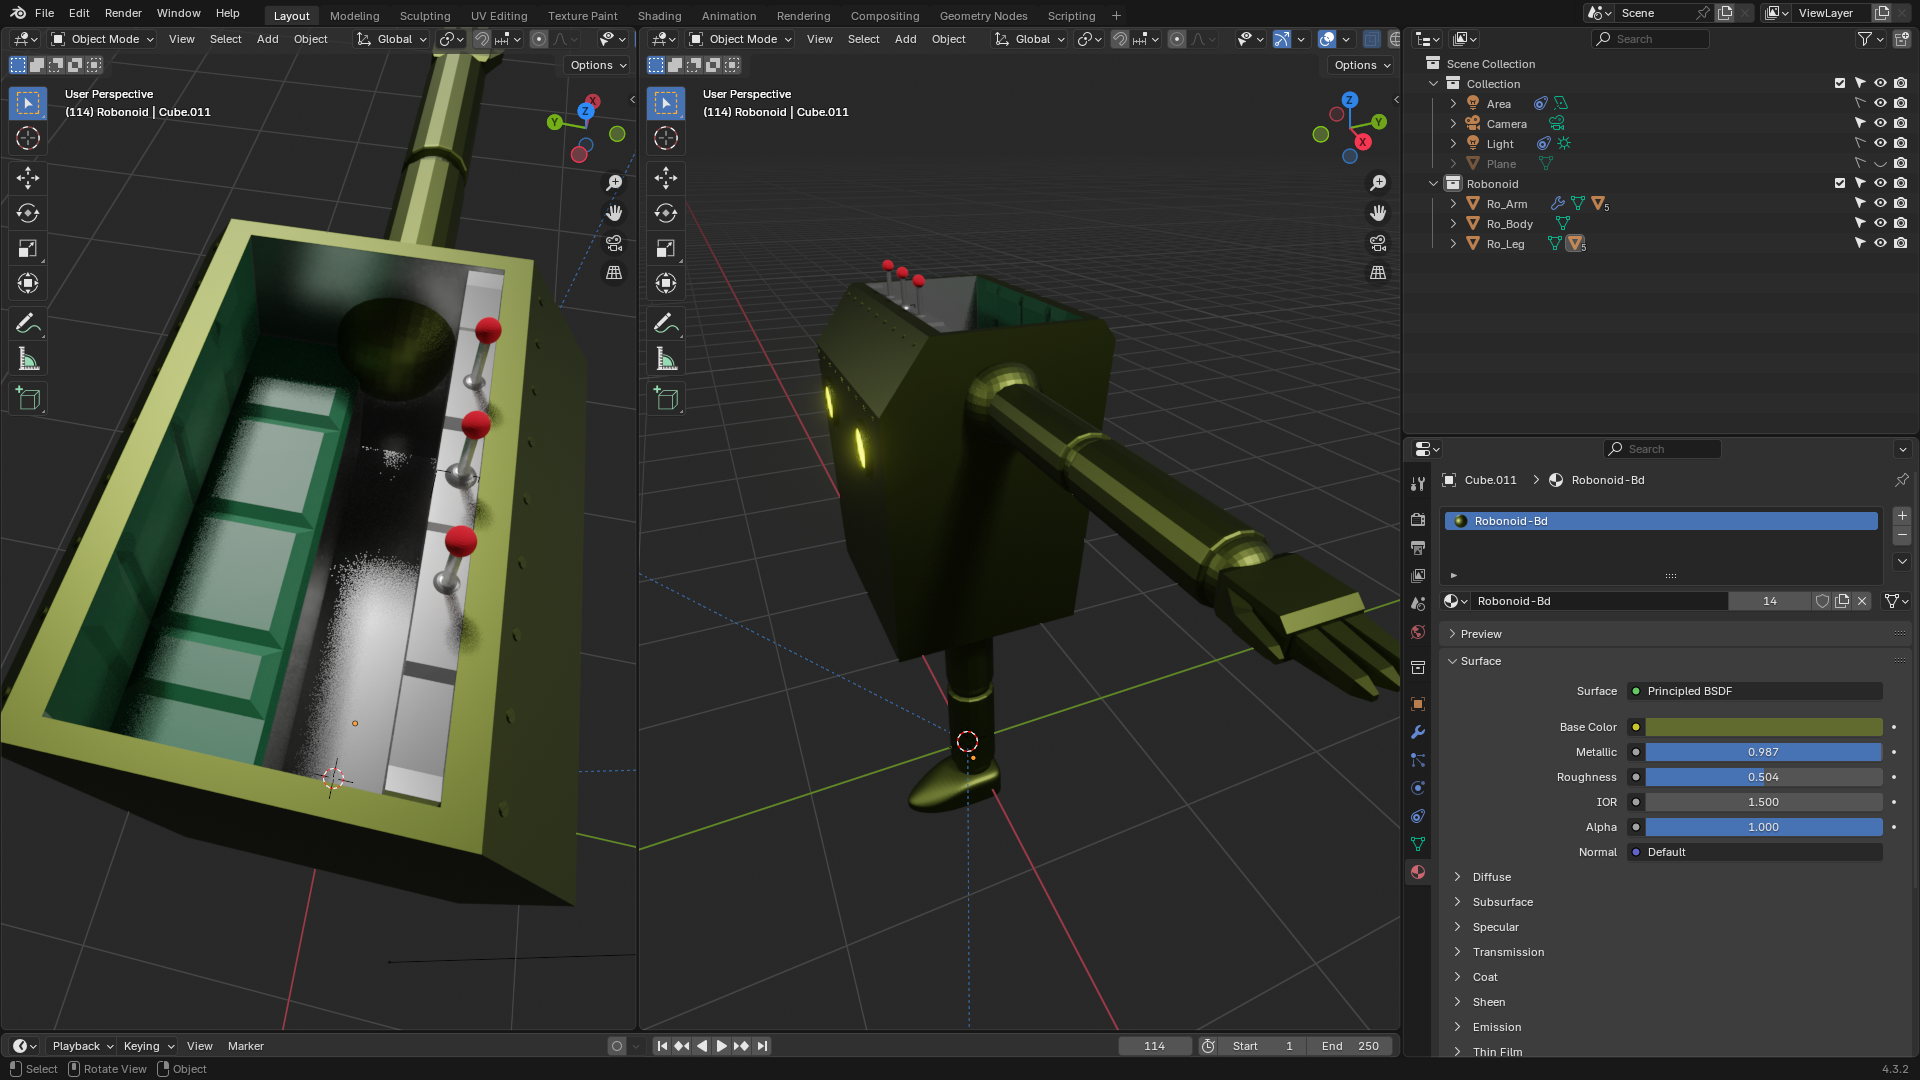
Task: Uncheck the Robonoid collection checkbox
Action: (1840, 184)
